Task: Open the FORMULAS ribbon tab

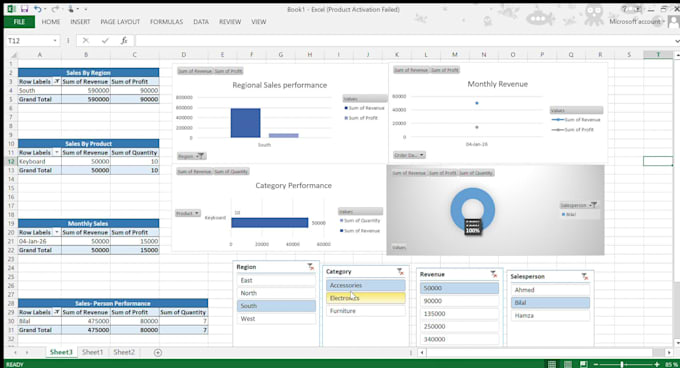Action: (167, 22)
